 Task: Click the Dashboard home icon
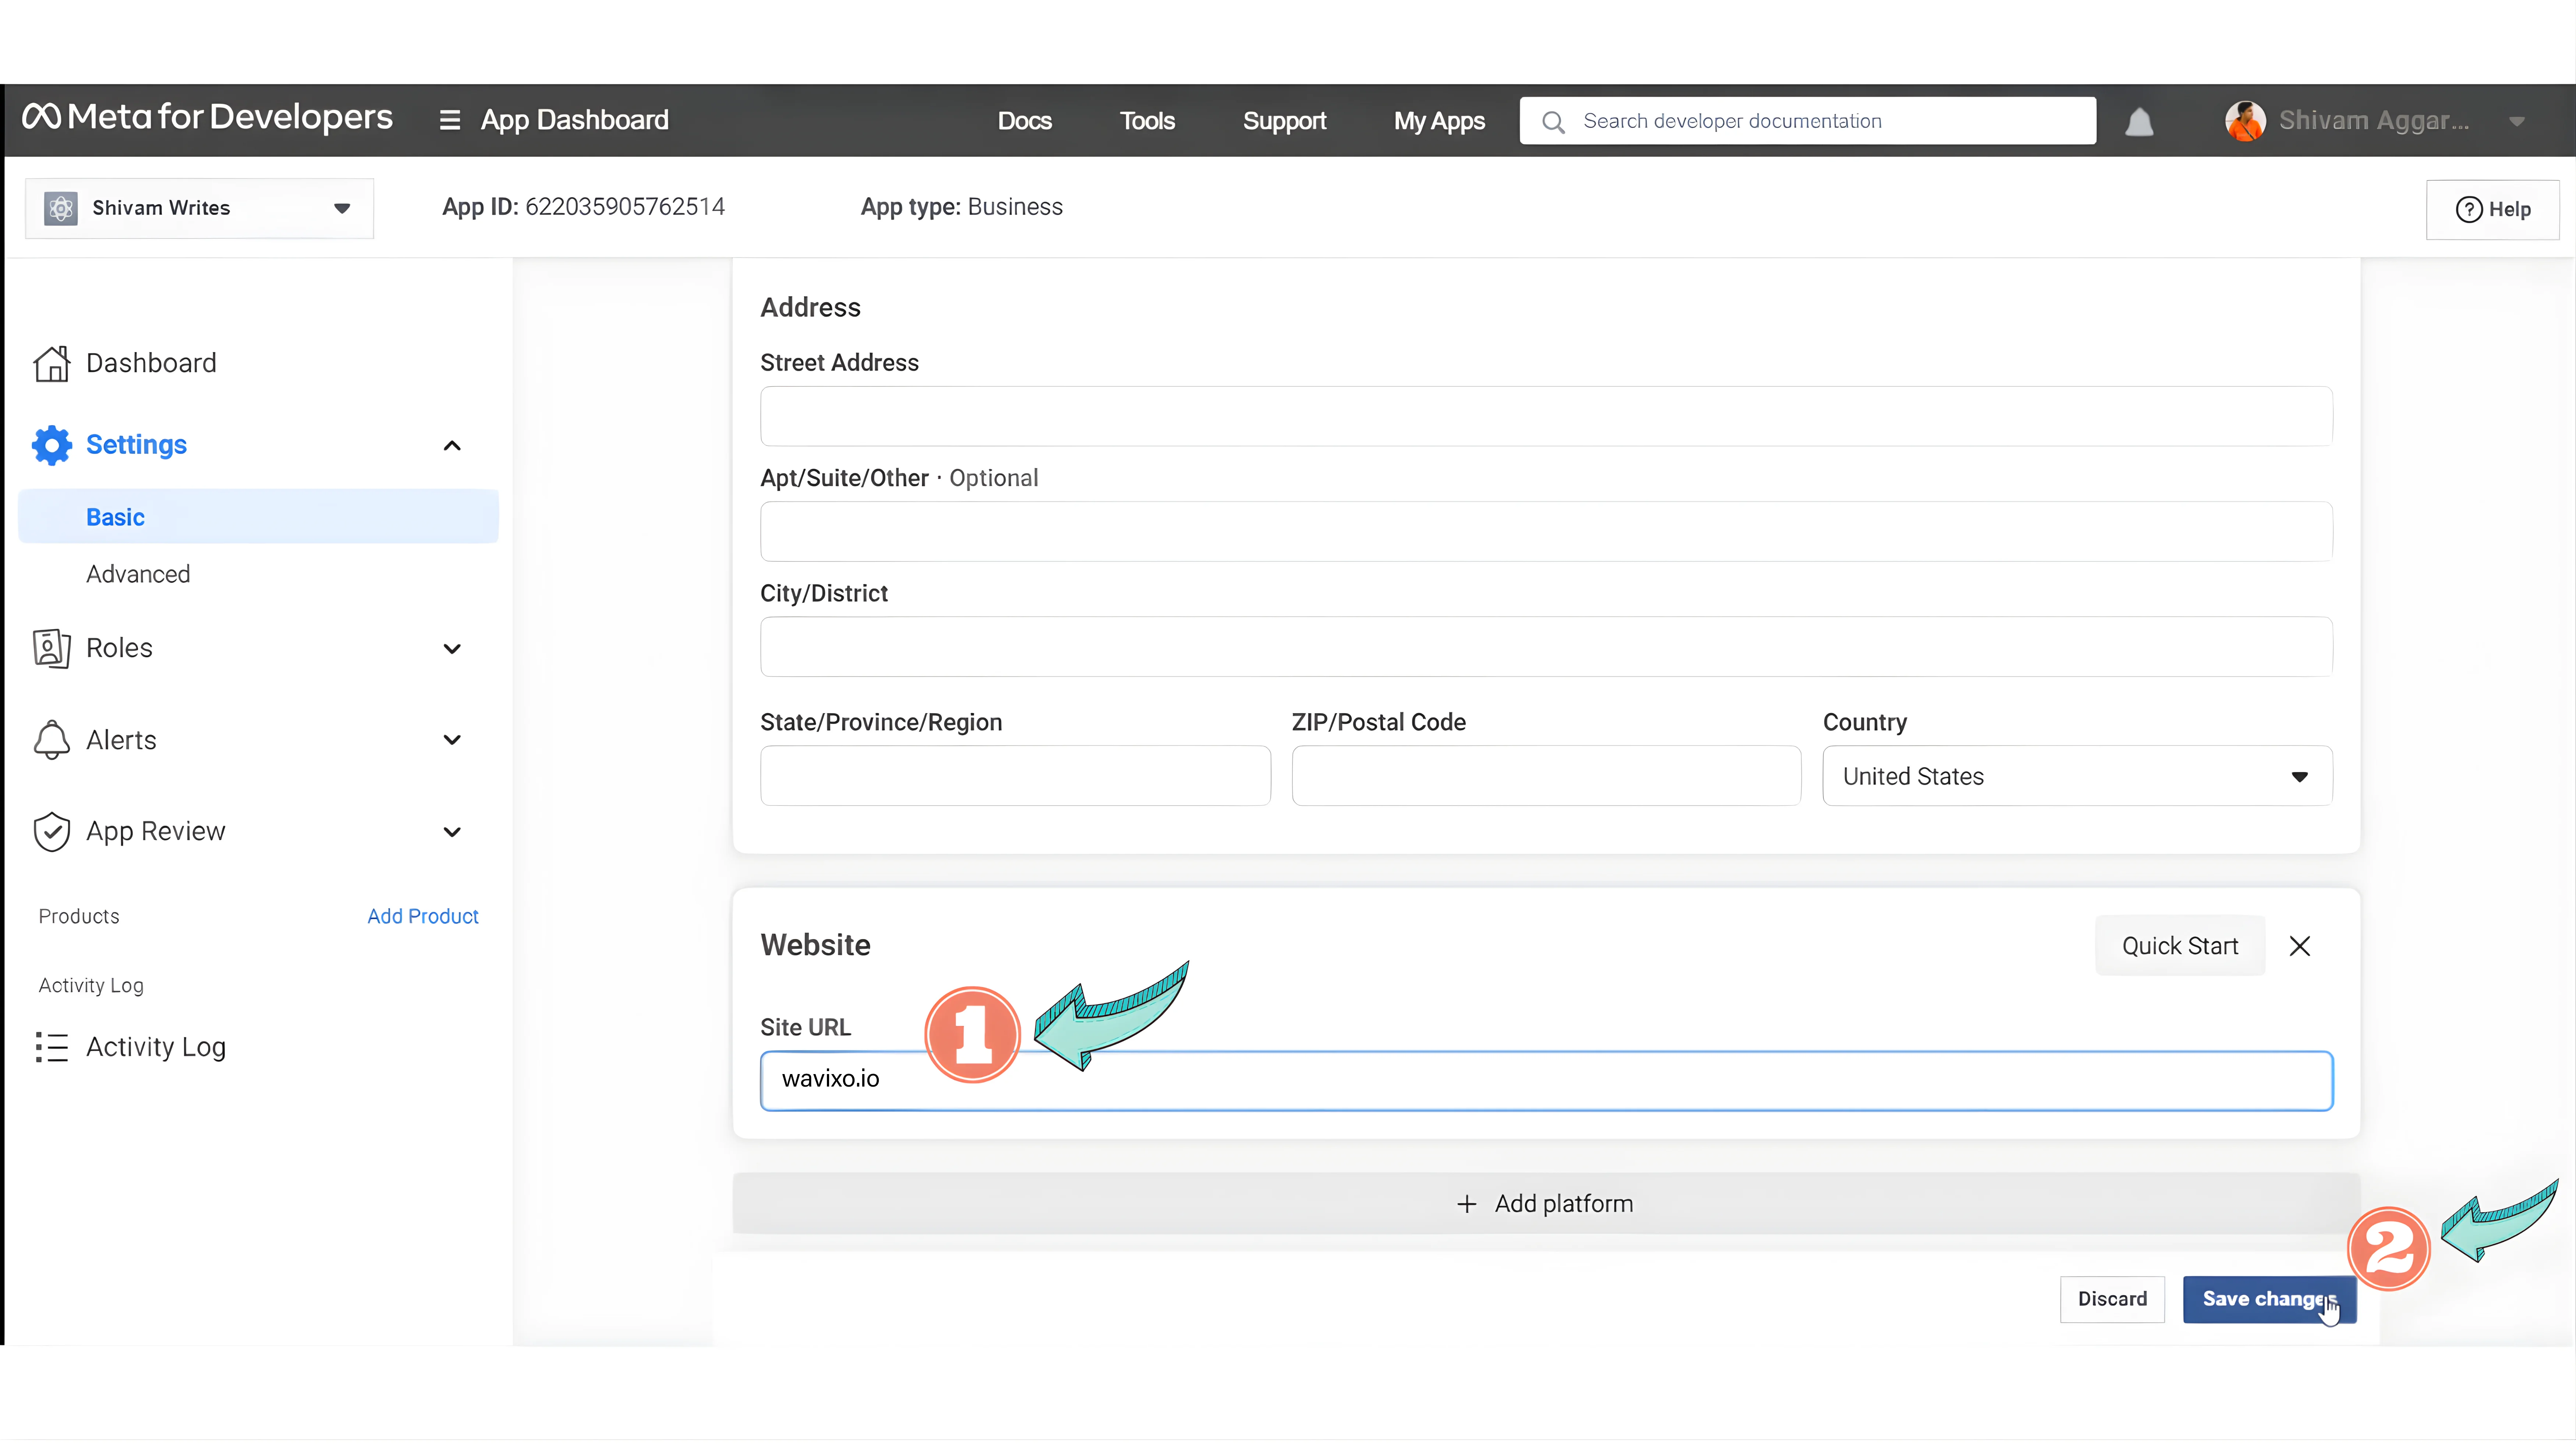click(x=51, y=363)
